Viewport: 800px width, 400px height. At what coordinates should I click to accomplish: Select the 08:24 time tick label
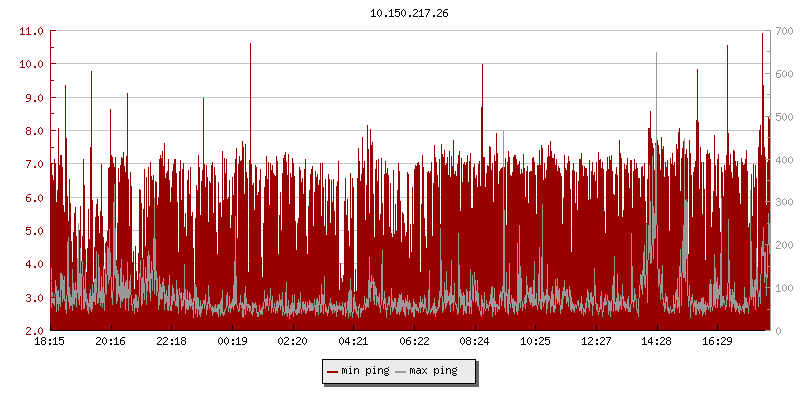coord(475,342)
